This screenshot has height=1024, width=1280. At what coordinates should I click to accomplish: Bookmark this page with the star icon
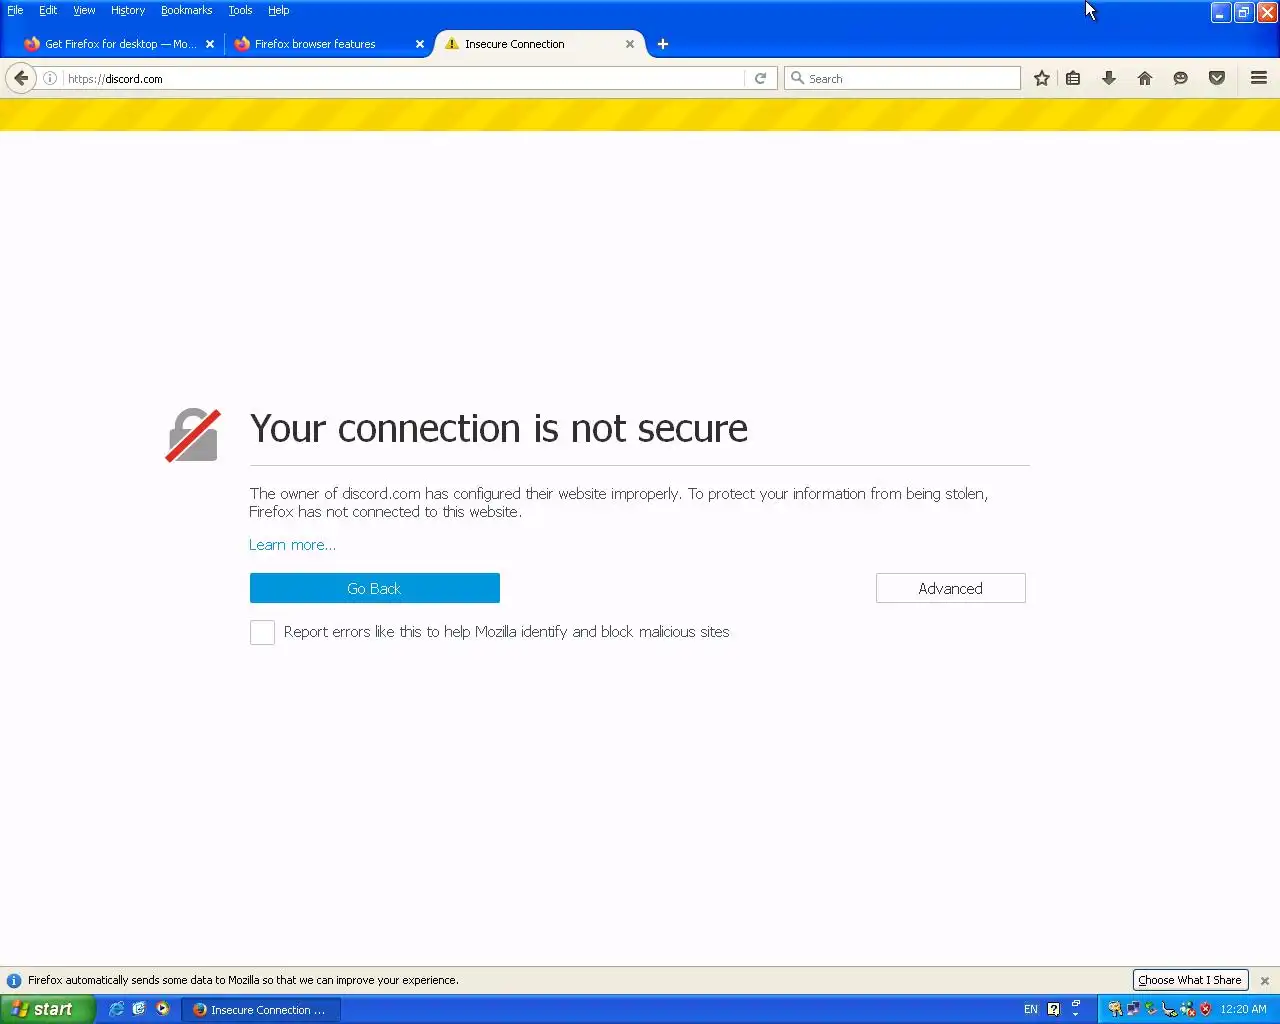click(1042, 78)
